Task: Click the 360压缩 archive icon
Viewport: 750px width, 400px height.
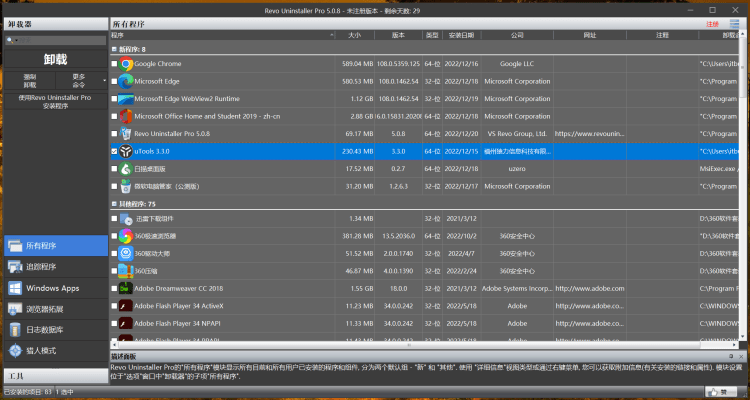Action: (x=126, y=271)
